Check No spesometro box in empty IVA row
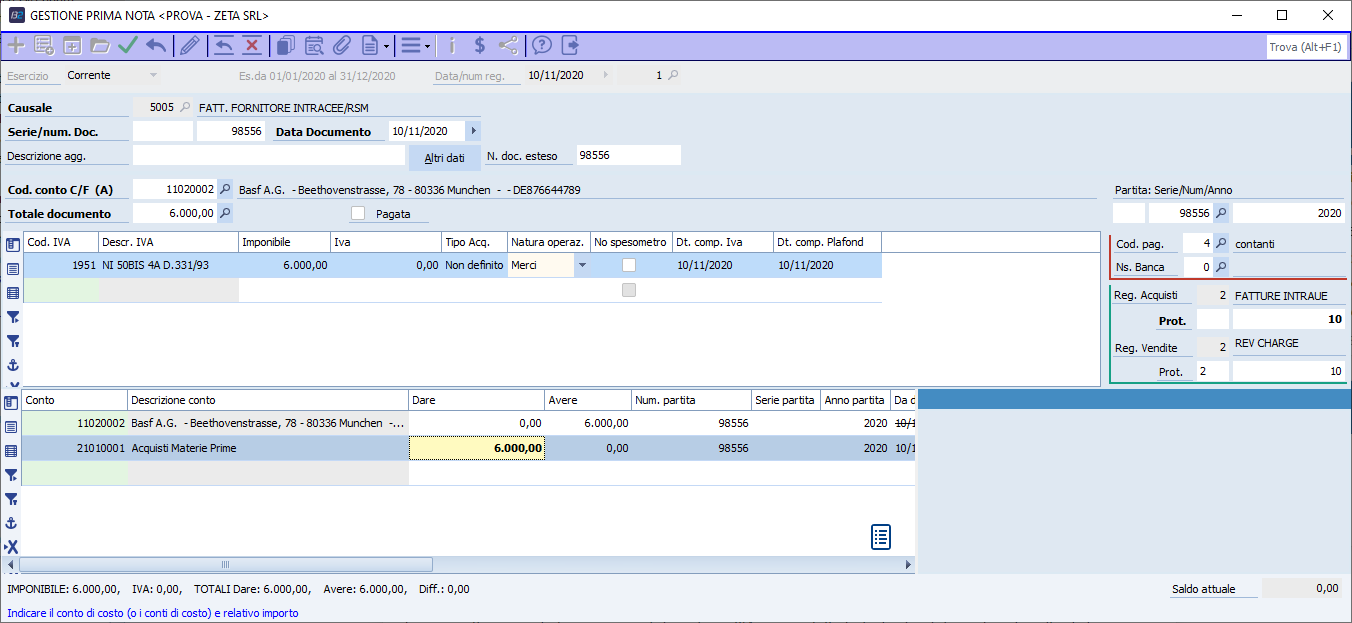The width and height of the screenshot is (1352, 623). tap(629, 290)
